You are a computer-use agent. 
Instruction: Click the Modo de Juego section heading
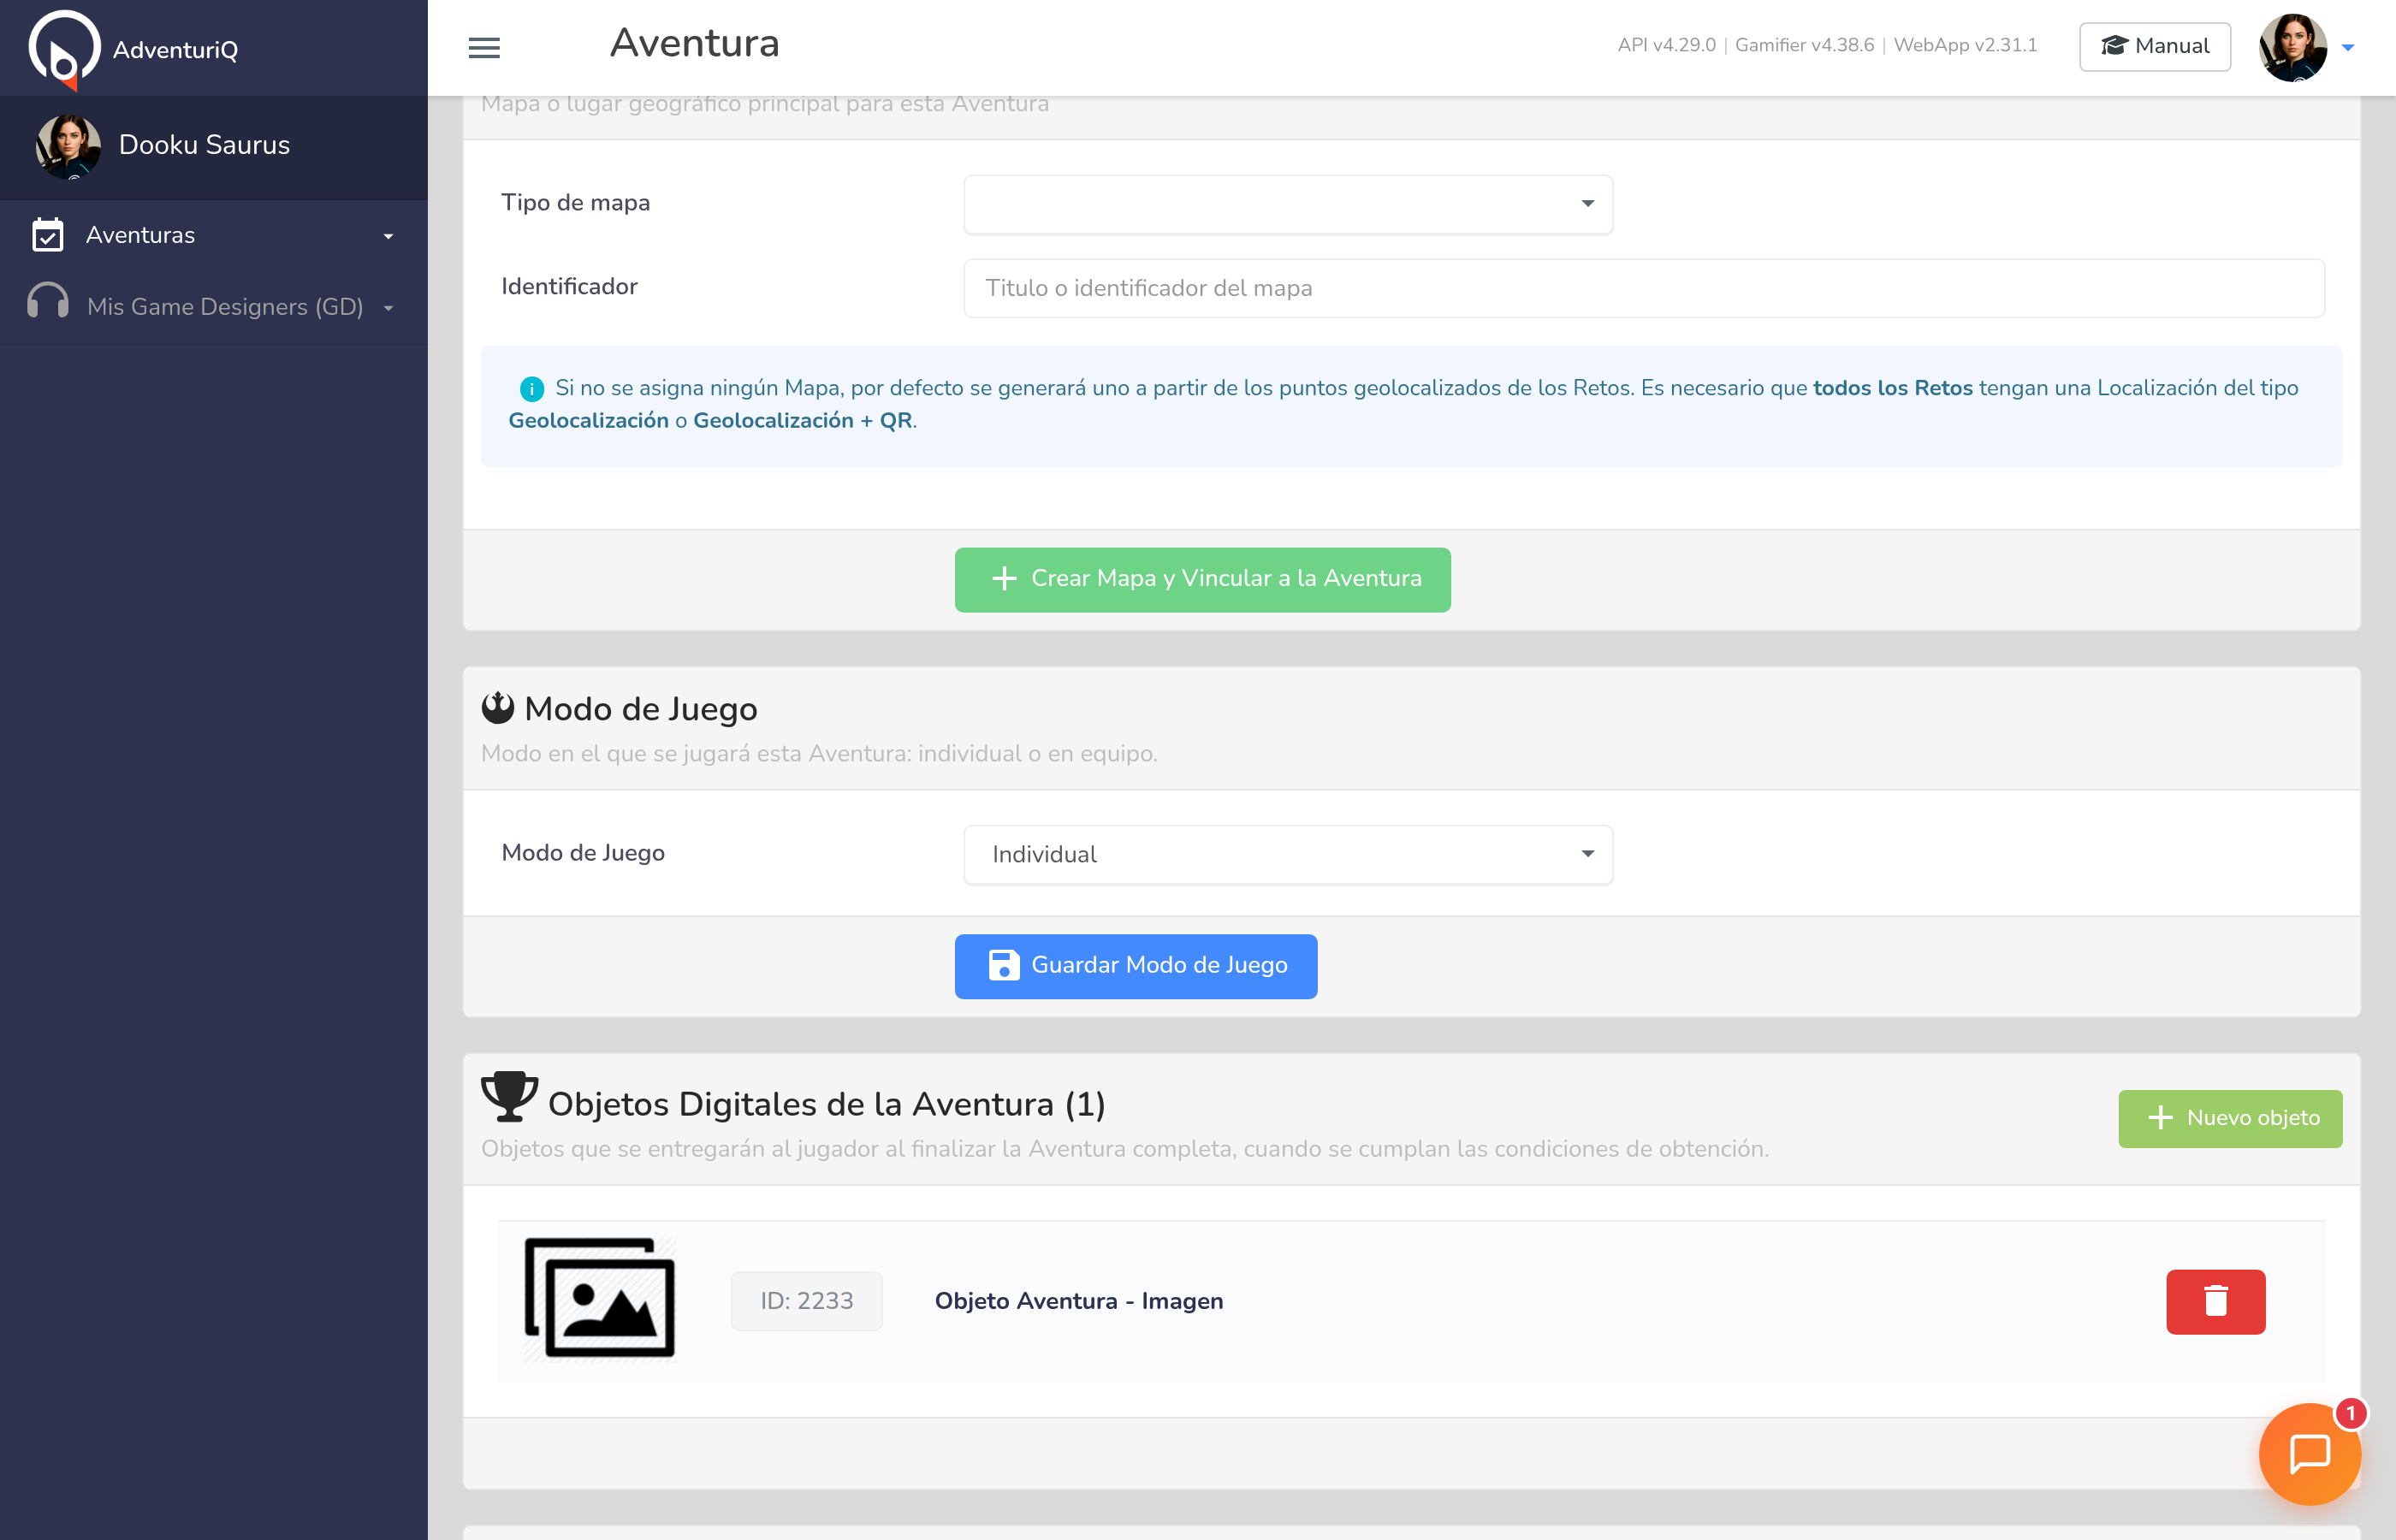[x=641, y=709]
